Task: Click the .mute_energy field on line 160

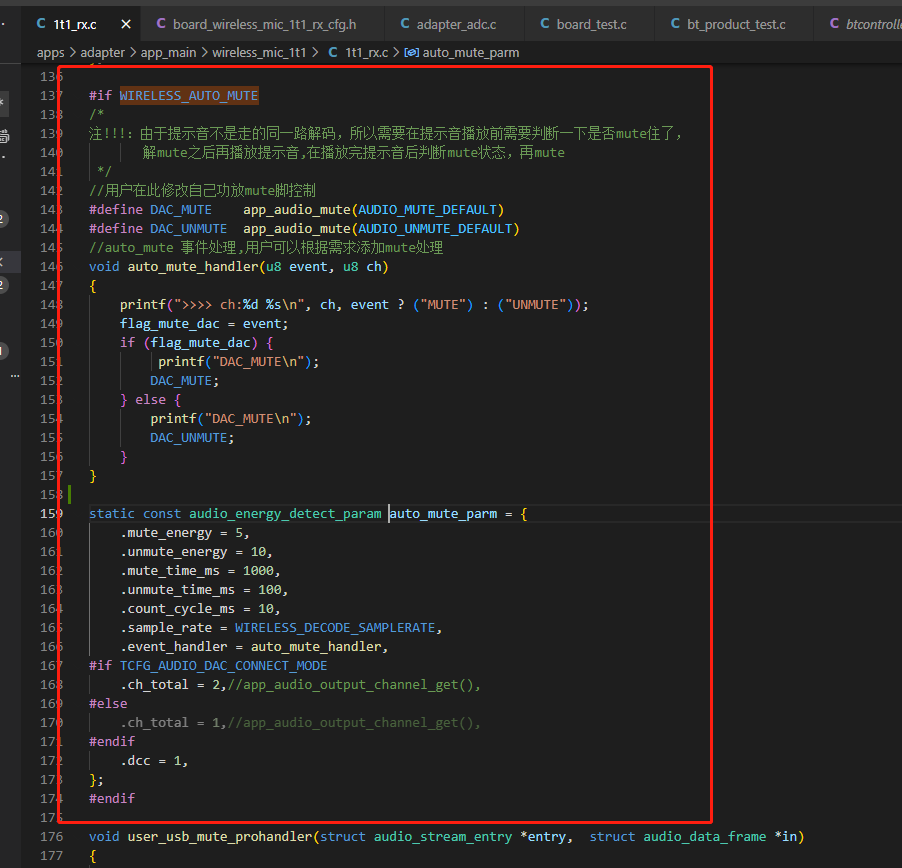Action: coord(166,533)
